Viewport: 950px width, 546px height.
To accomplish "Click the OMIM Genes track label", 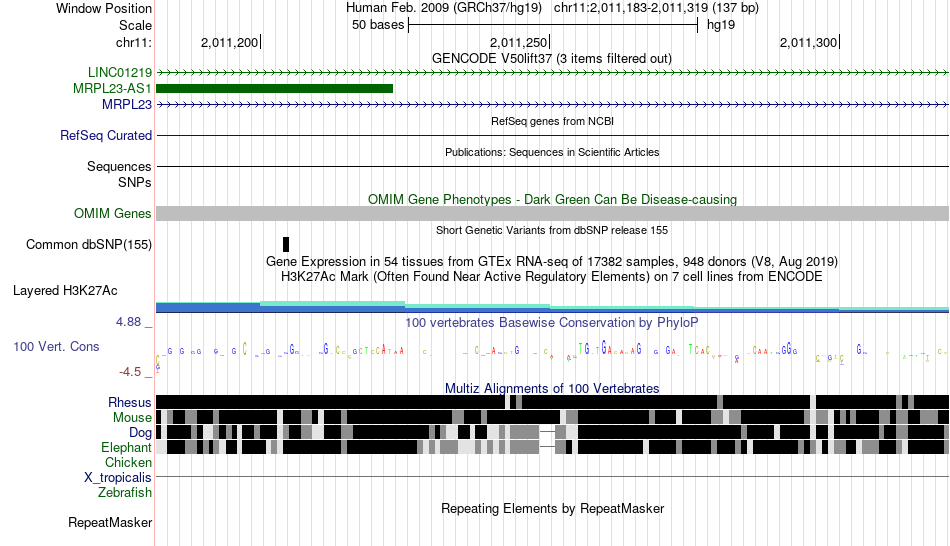I will pos(113,213).
